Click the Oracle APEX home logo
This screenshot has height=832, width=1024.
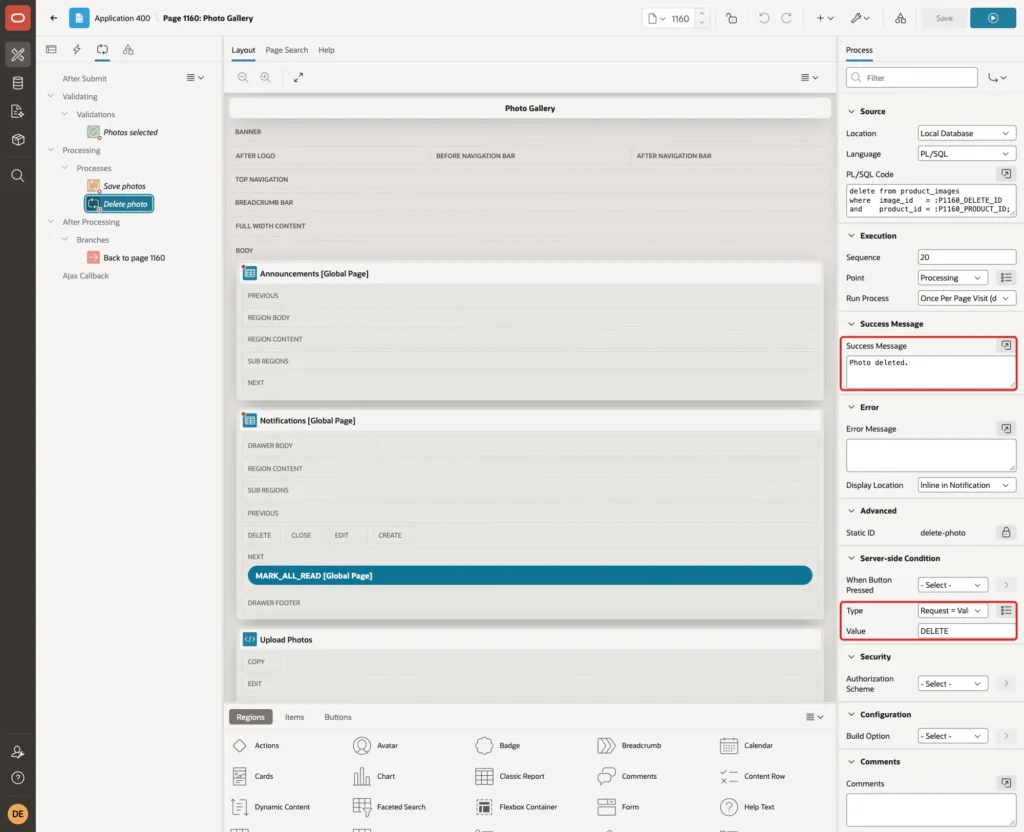tap(18, 18)
